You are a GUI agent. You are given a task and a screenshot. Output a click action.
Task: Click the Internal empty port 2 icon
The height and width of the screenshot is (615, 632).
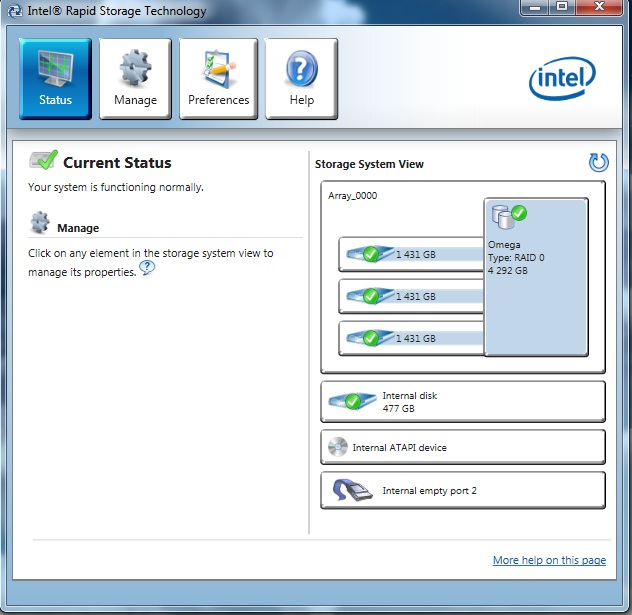pos(352,490)
